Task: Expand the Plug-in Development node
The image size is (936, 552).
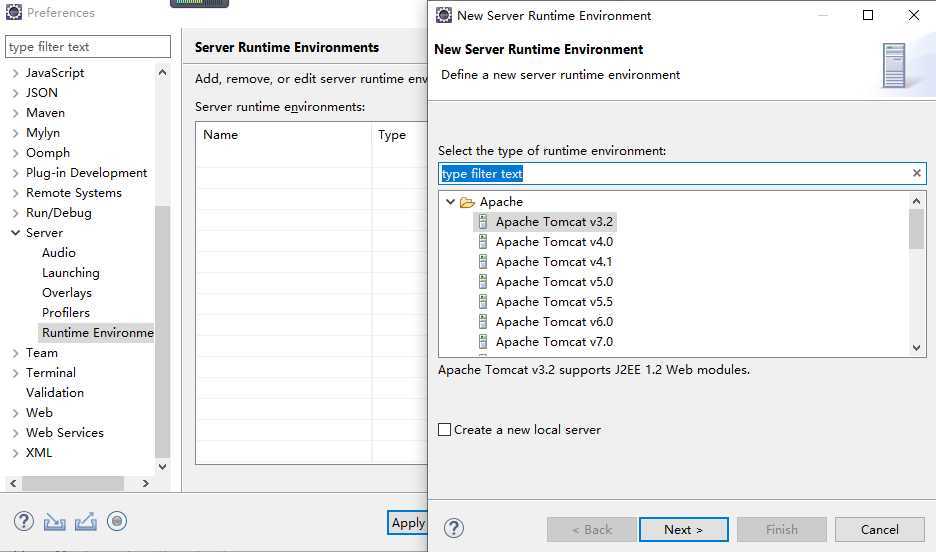Action: (16, 173)
